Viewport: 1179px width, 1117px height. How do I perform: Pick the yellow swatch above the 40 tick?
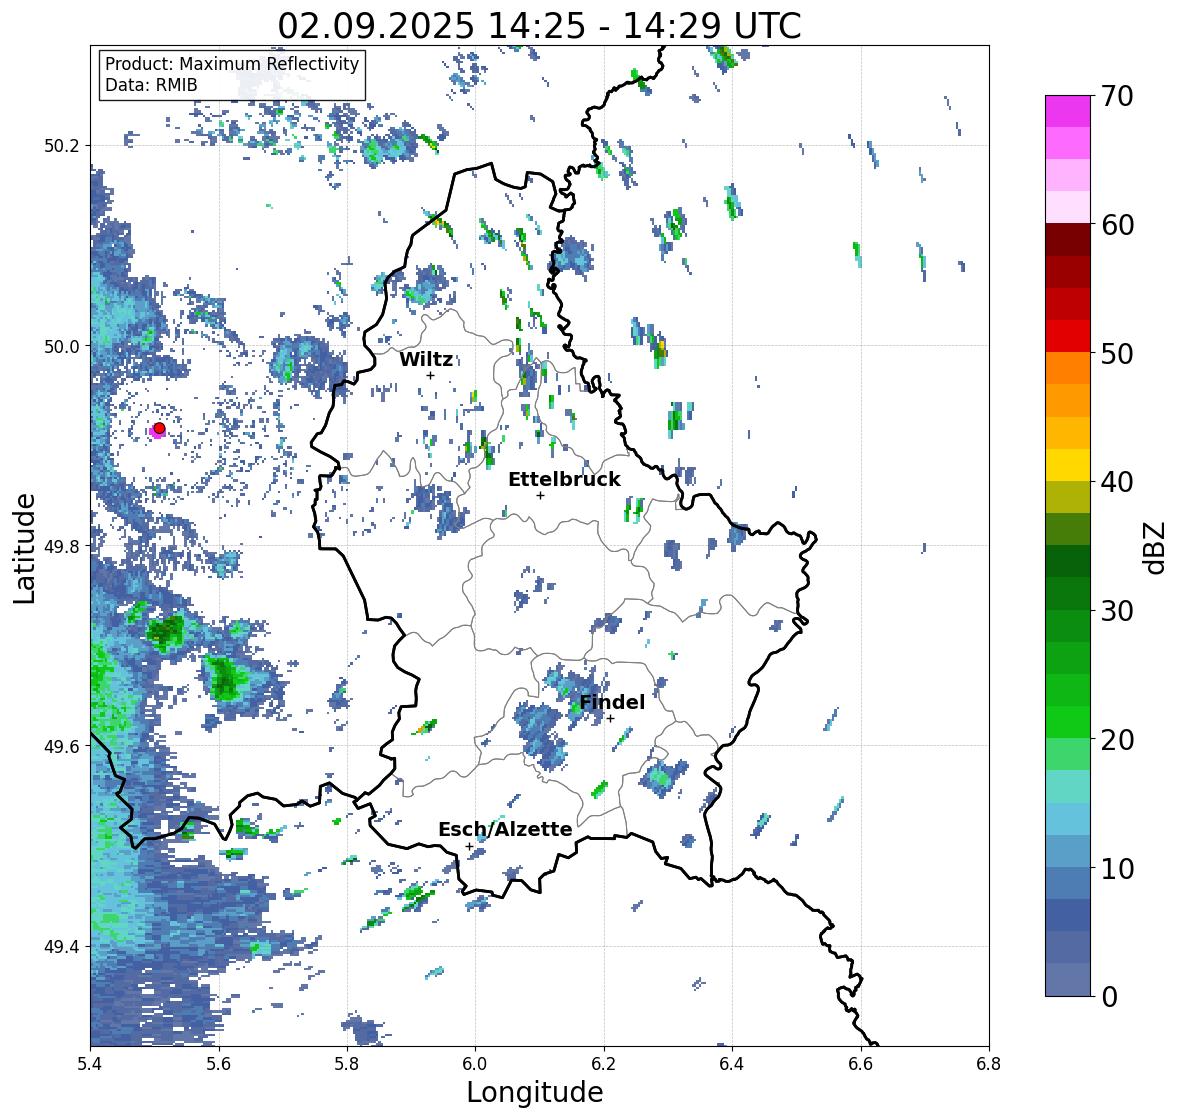(1068, 465)
